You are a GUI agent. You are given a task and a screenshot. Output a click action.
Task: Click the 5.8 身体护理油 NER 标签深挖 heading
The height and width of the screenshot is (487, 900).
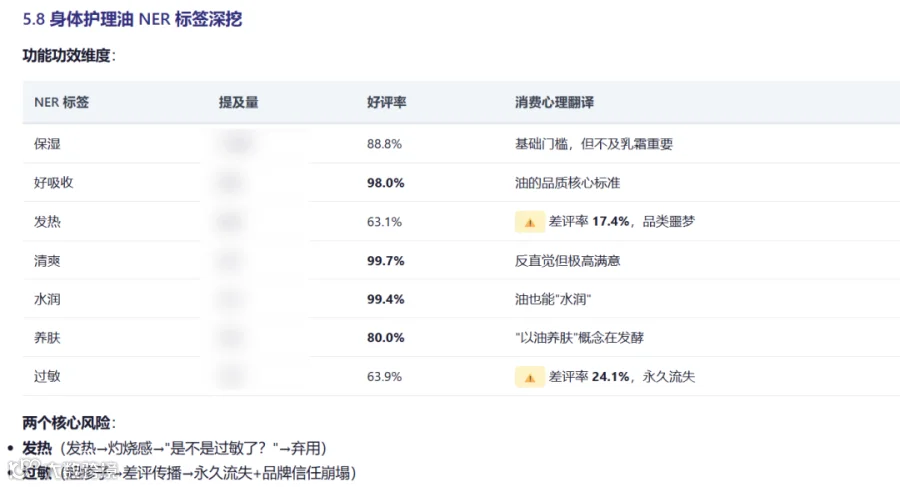[132, 19]
